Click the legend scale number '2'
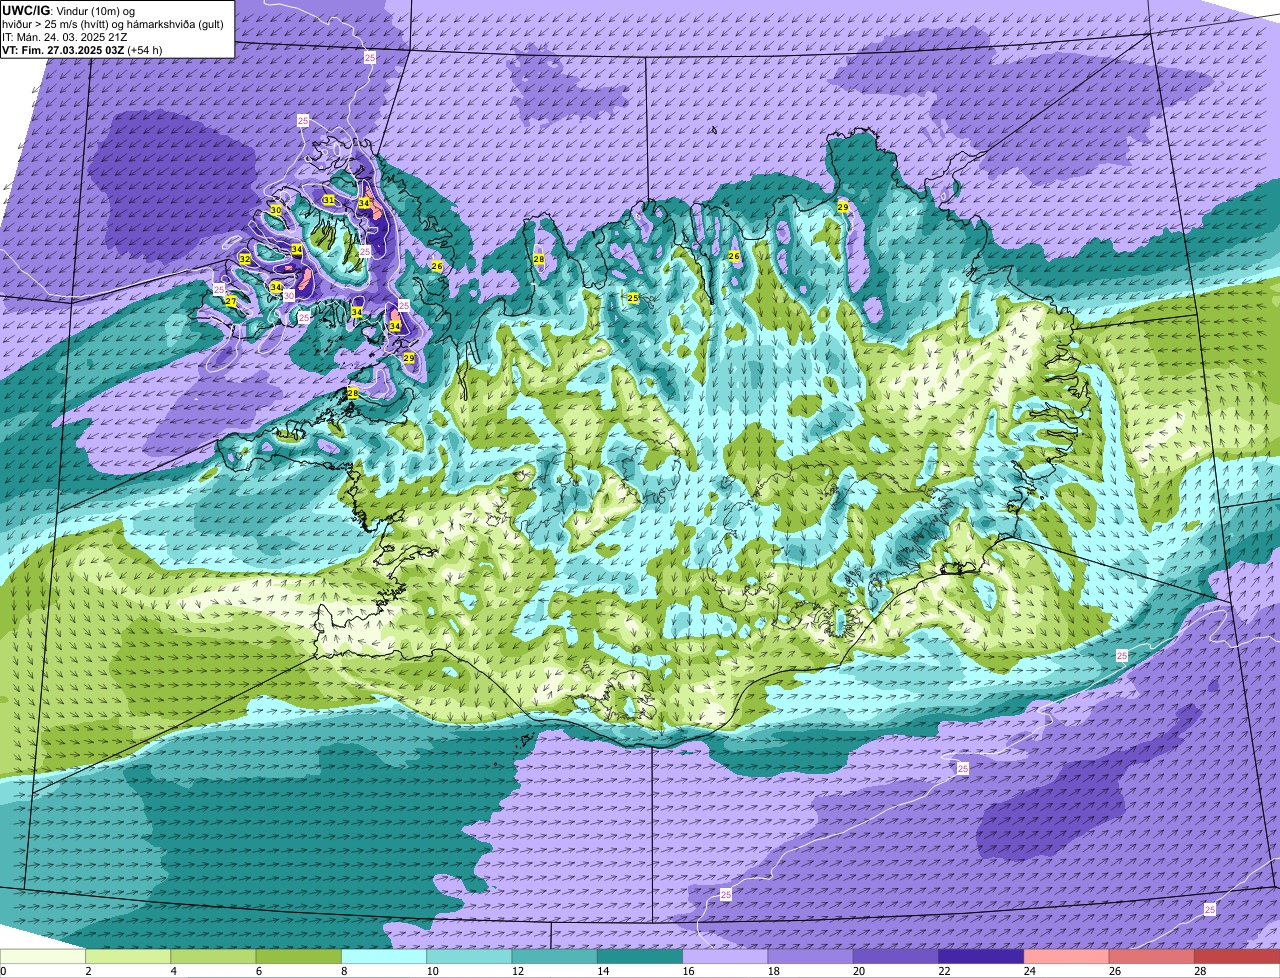 [88, 971]
